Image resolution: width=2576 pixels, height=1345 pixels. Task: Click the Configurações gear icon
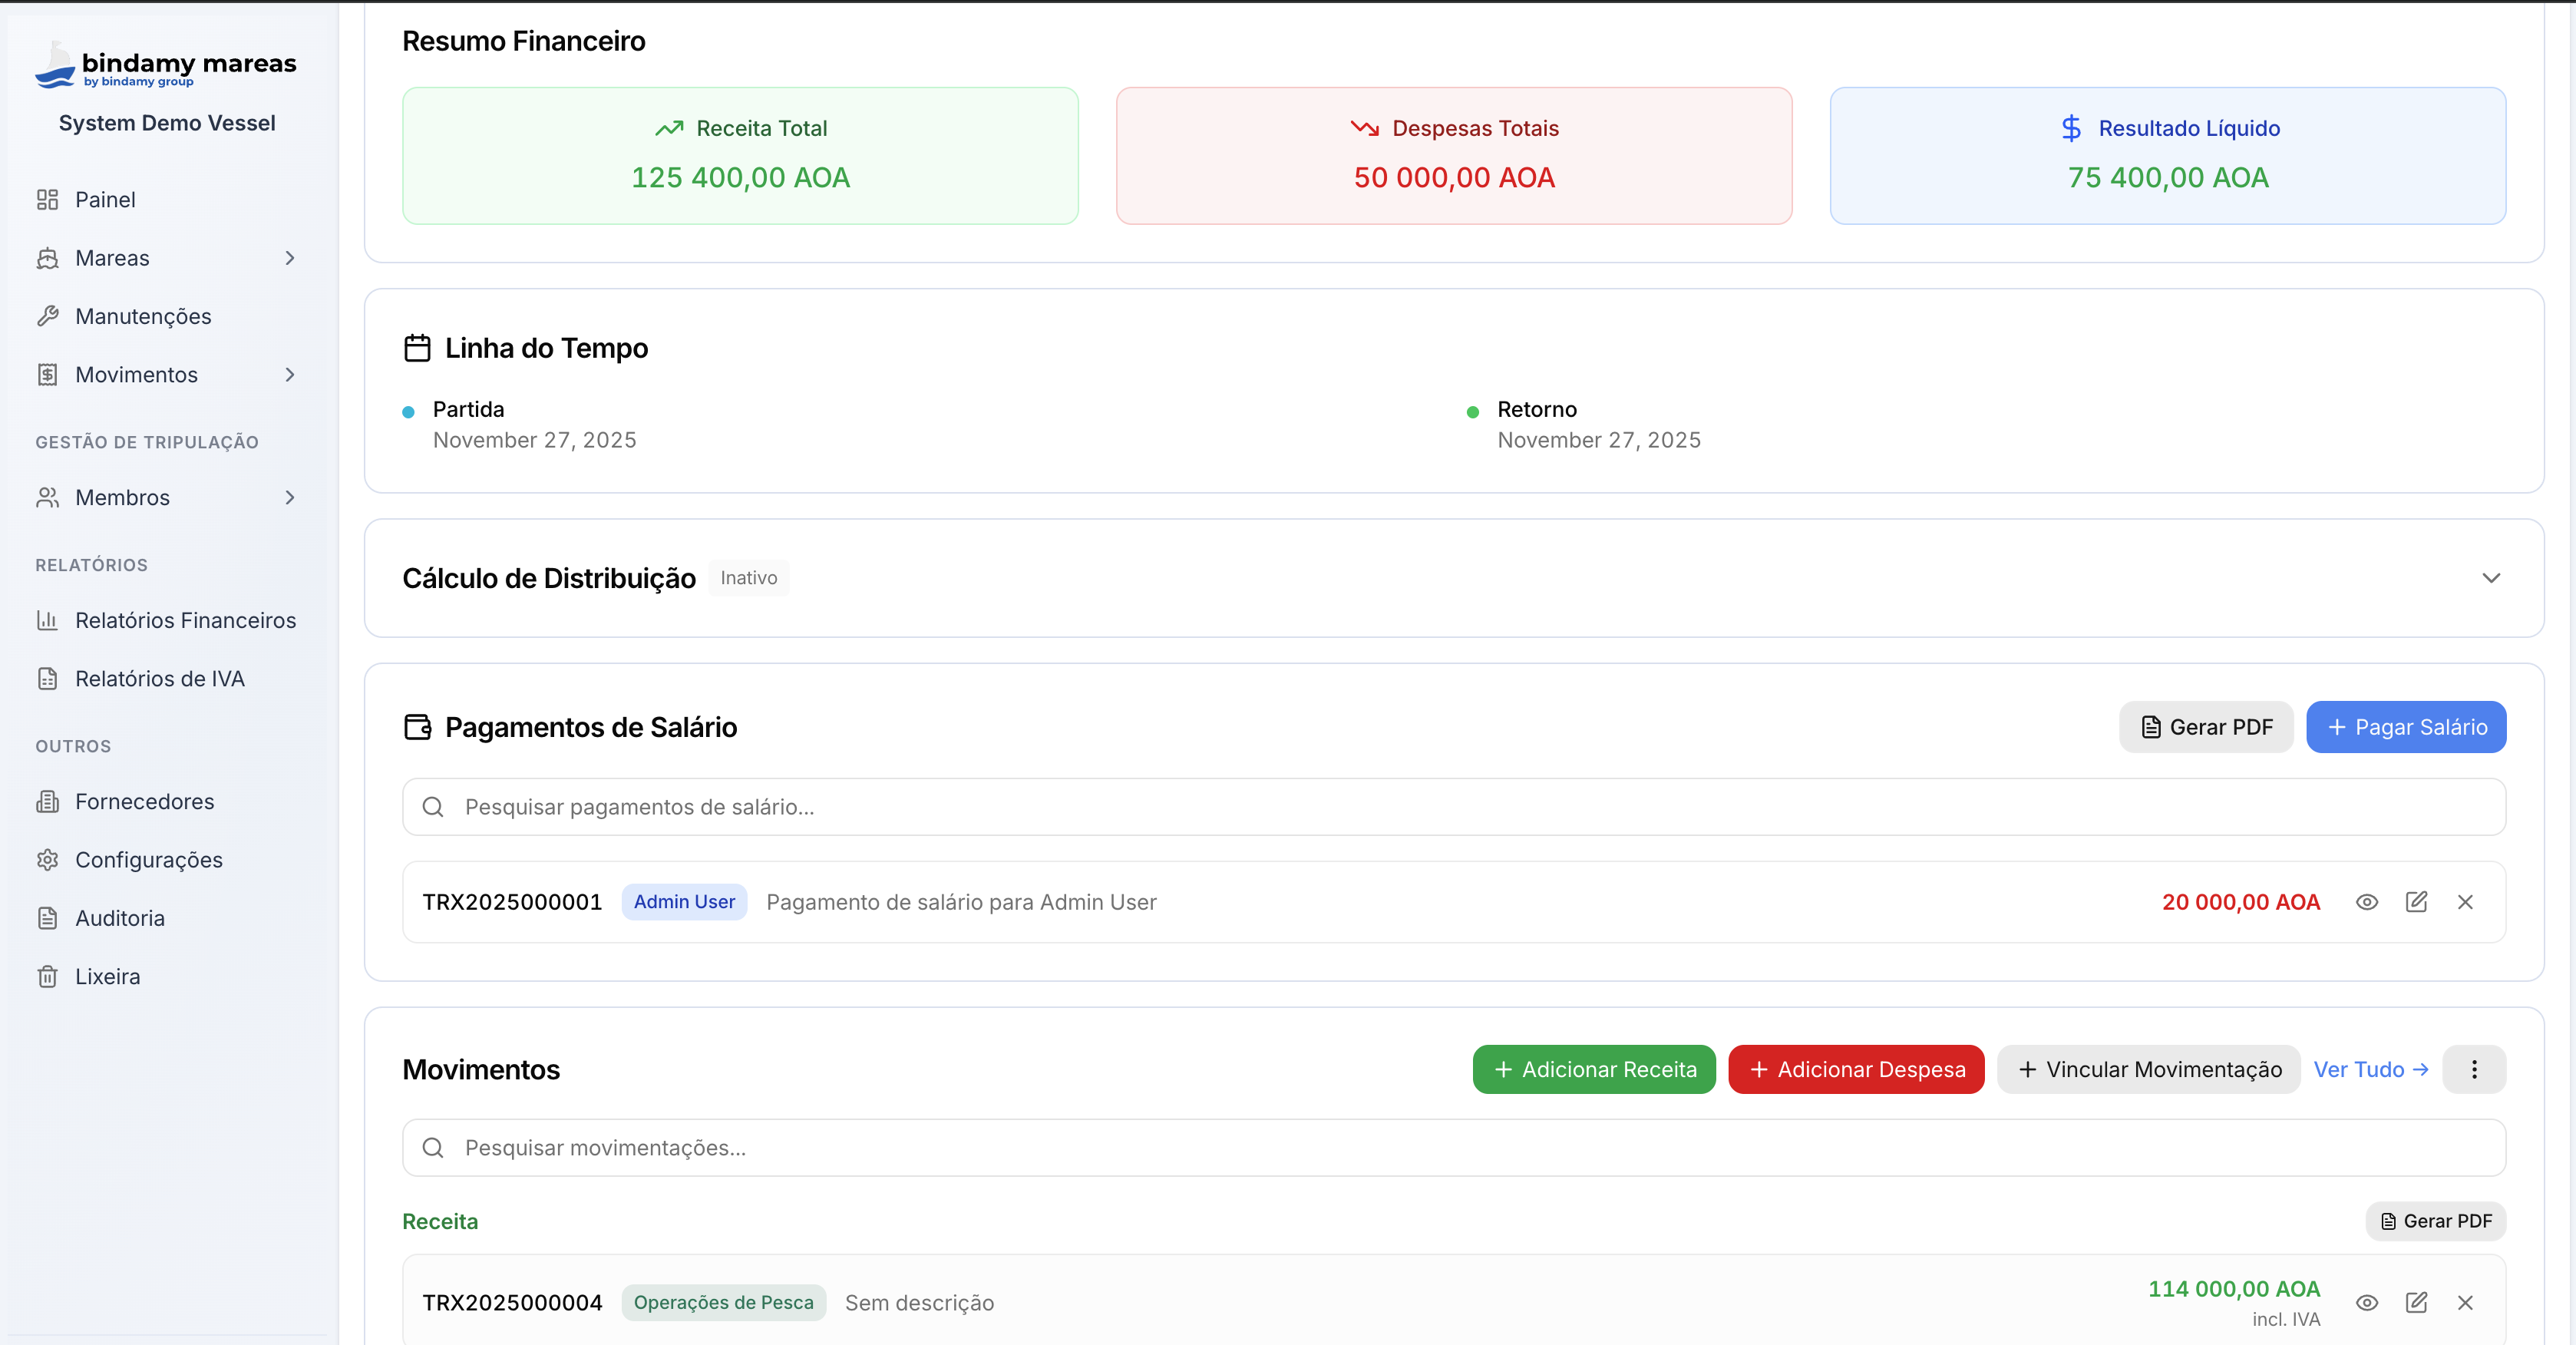coord(49,859)
